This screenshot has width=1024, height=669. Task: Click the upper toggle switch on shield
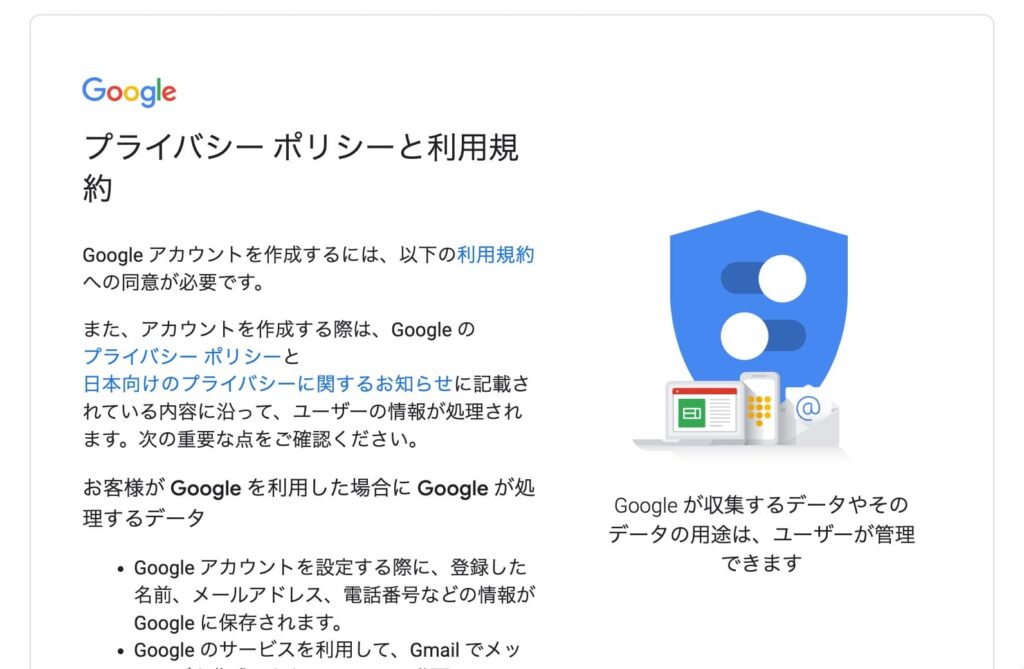(x=763, y=278)
